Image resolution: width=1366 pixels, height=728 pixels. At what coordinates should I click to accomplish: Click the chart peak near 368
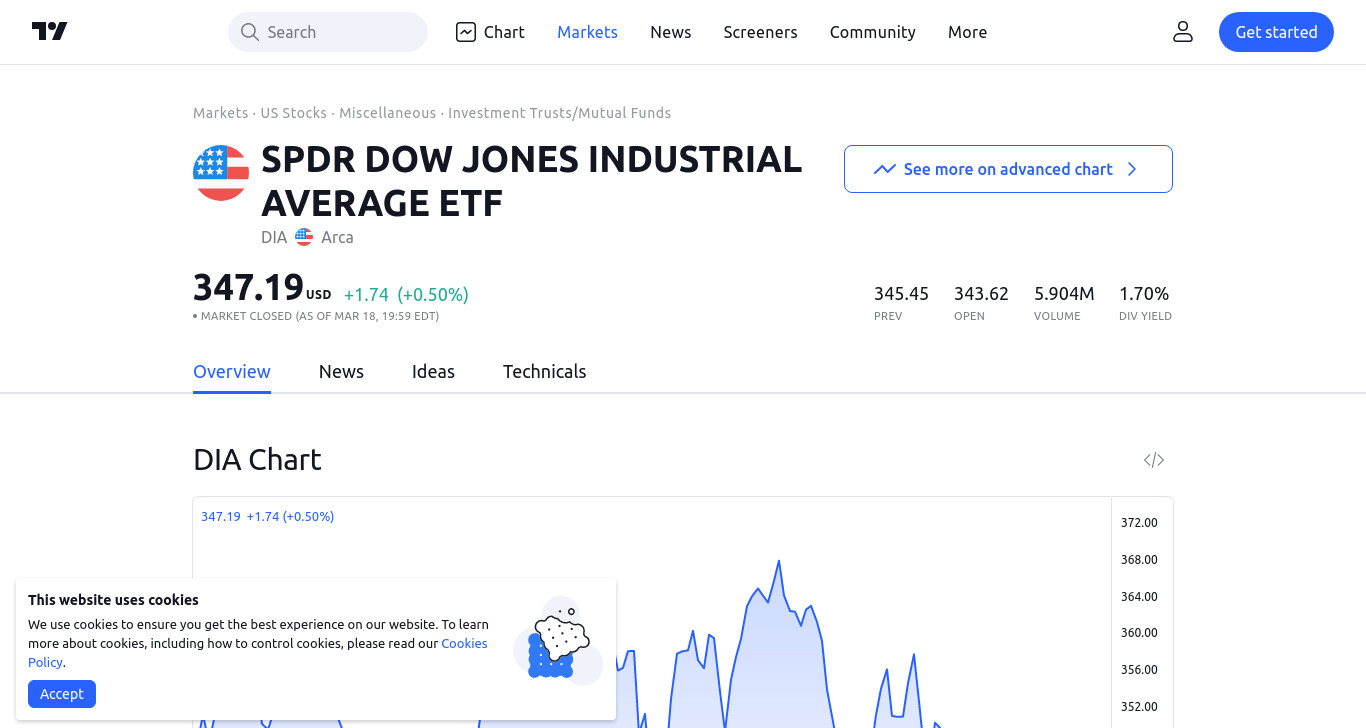point(778,563)
